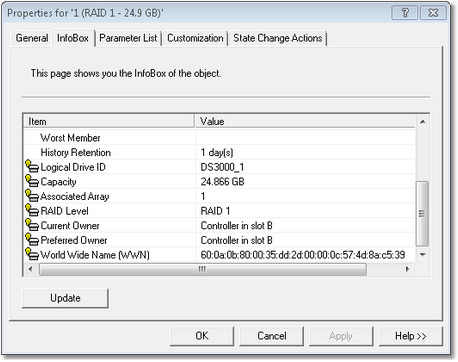This screenshot has height=362, width=458.
Task: Click the Associated Array row icon
Action: [32, 195]
